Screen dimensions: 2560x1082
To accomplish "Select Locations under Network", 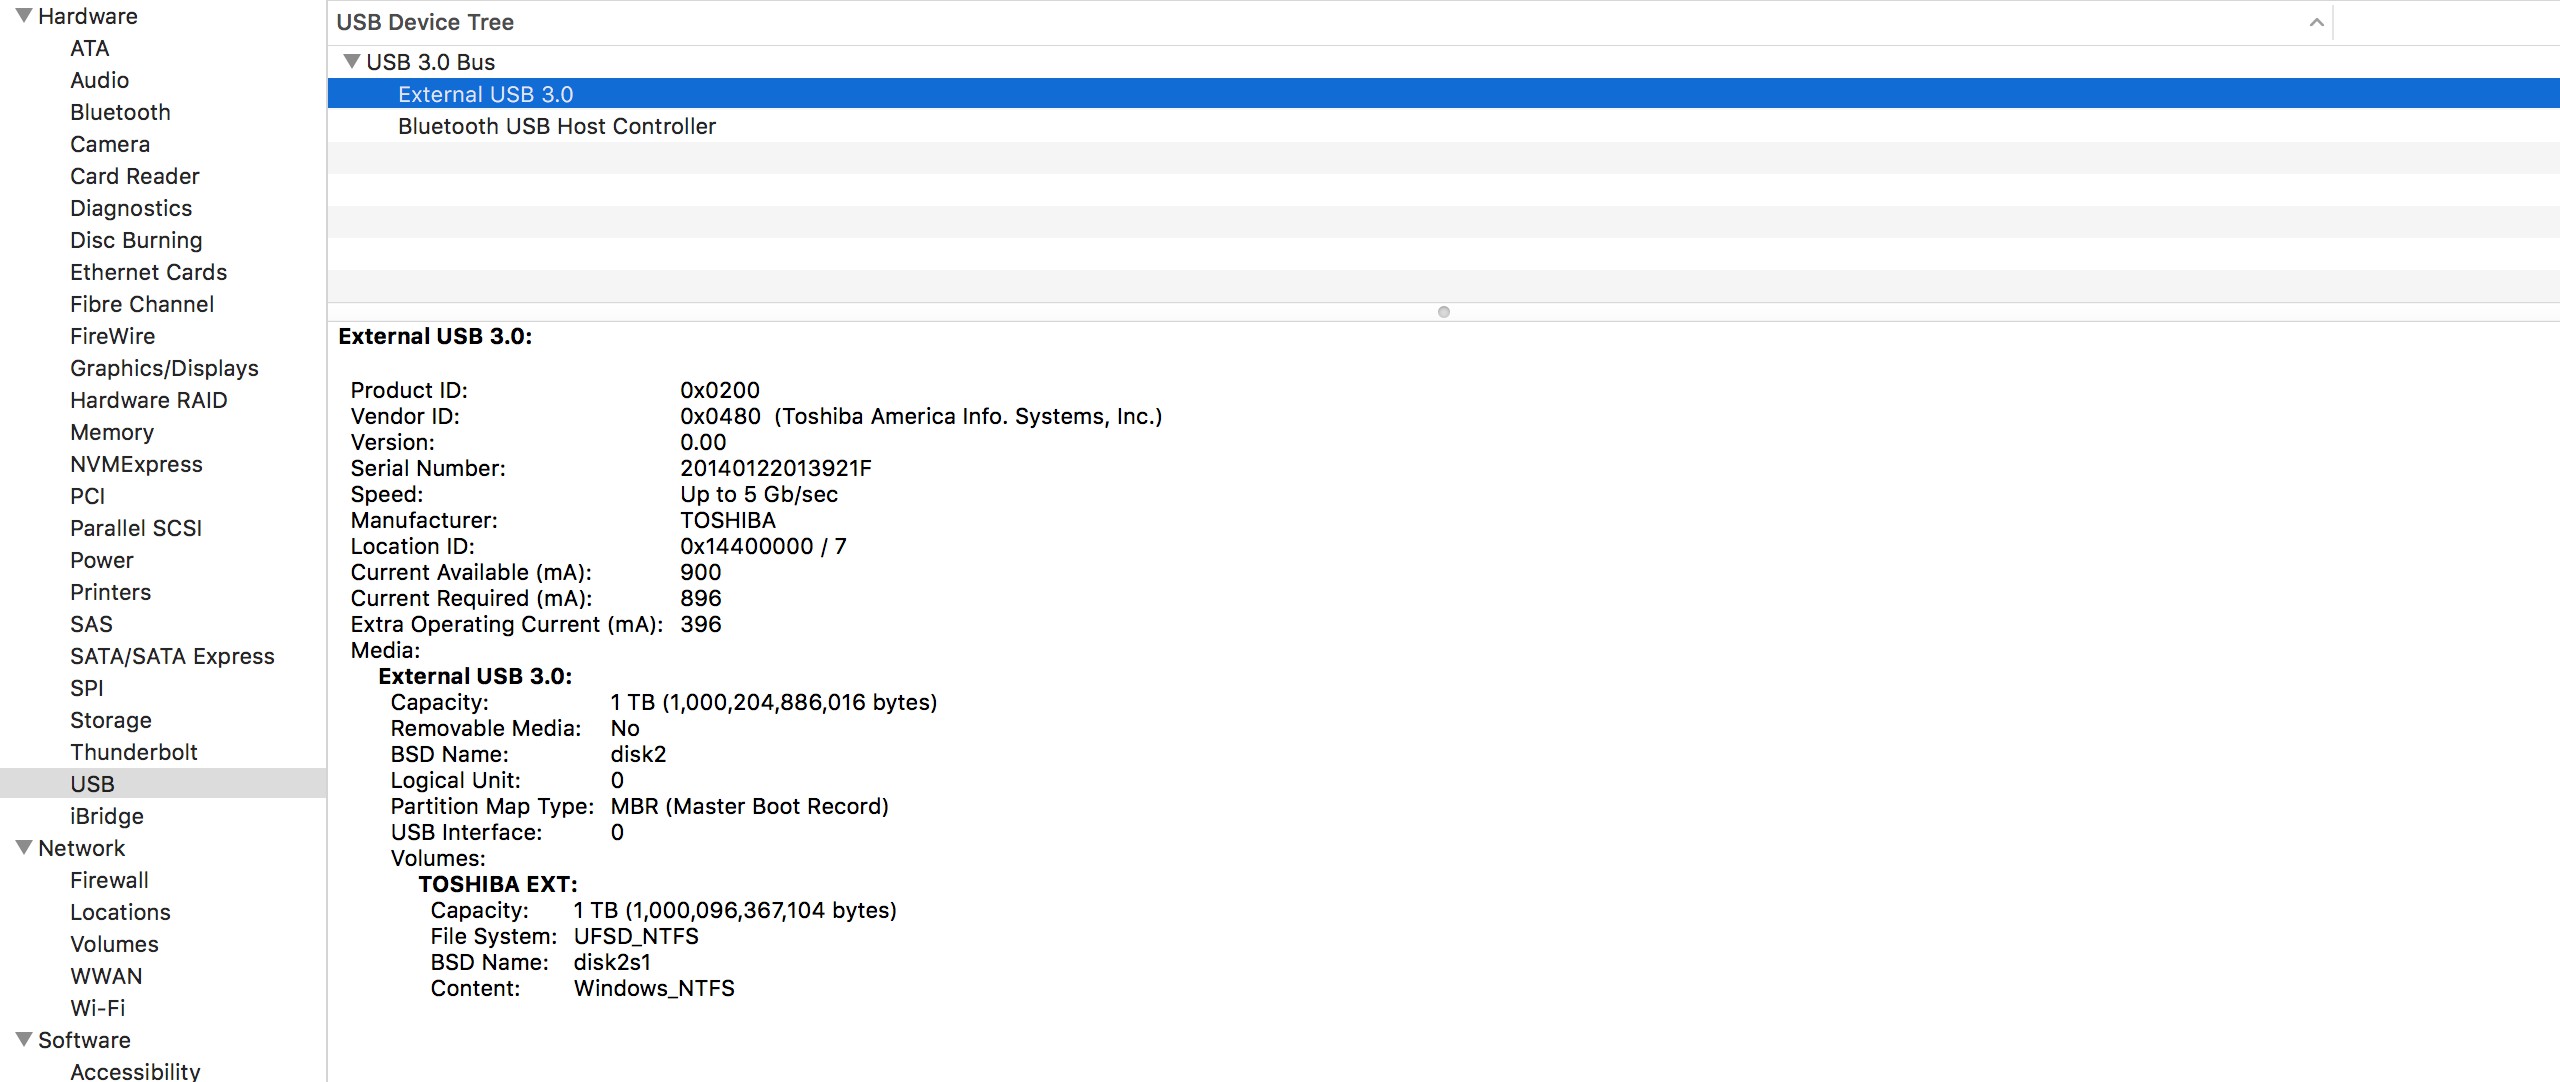I will (x=120, y=912).
